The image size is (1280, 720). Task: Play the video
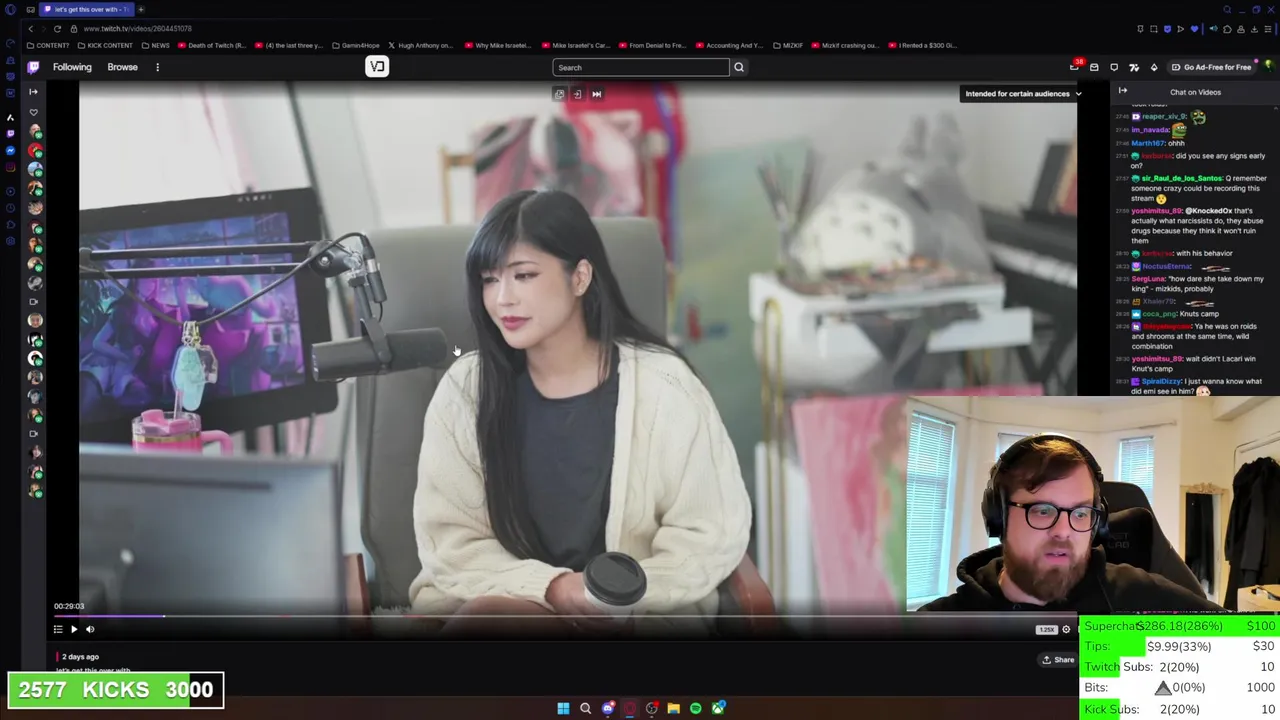(74, 629)
